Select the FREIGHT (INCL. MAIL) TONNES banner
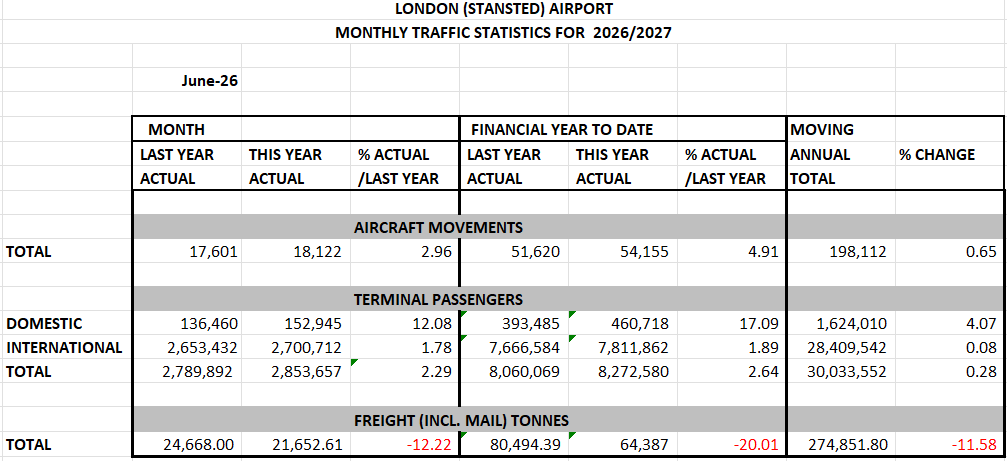Viewport: 1007px width, 461px height. tap(462, 421)
